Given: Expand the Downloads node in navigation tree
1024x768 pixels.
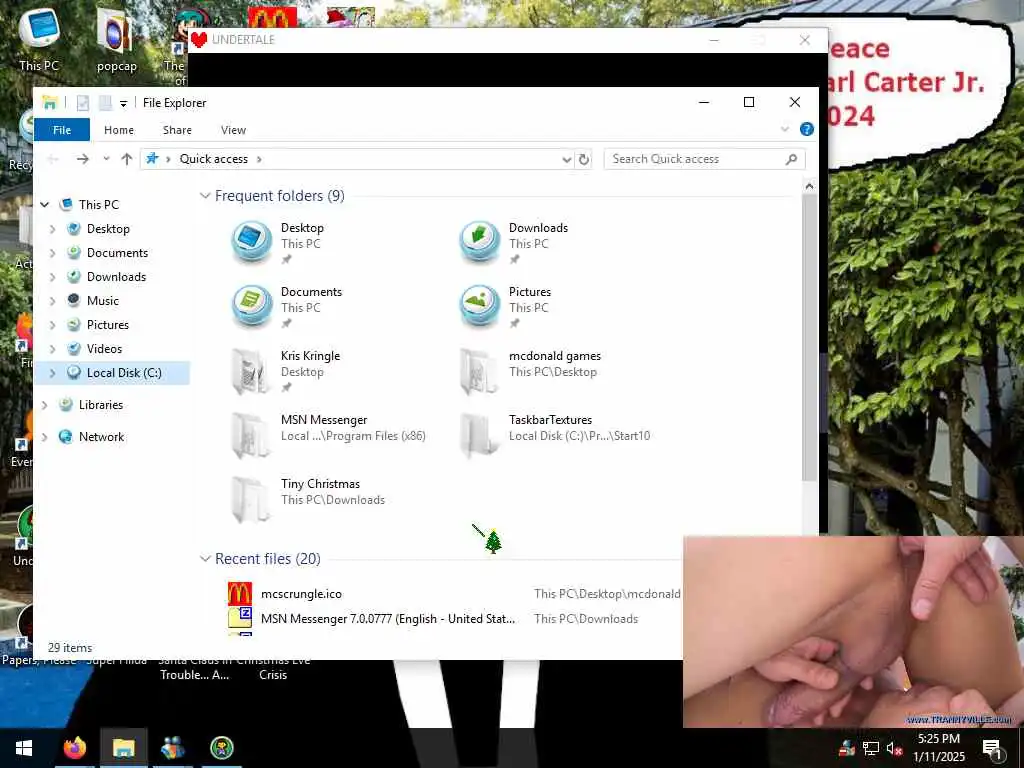Looking at the screenshot, I should coord(52,277).
